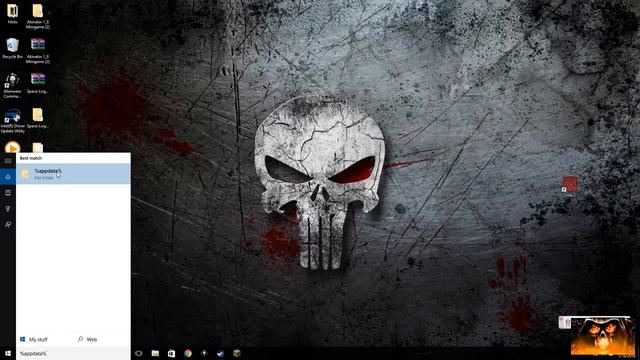Viewport: 640px width, 360px height.
Task: Open the Feedback icon in the search sidebar
Action: [8, 224]
